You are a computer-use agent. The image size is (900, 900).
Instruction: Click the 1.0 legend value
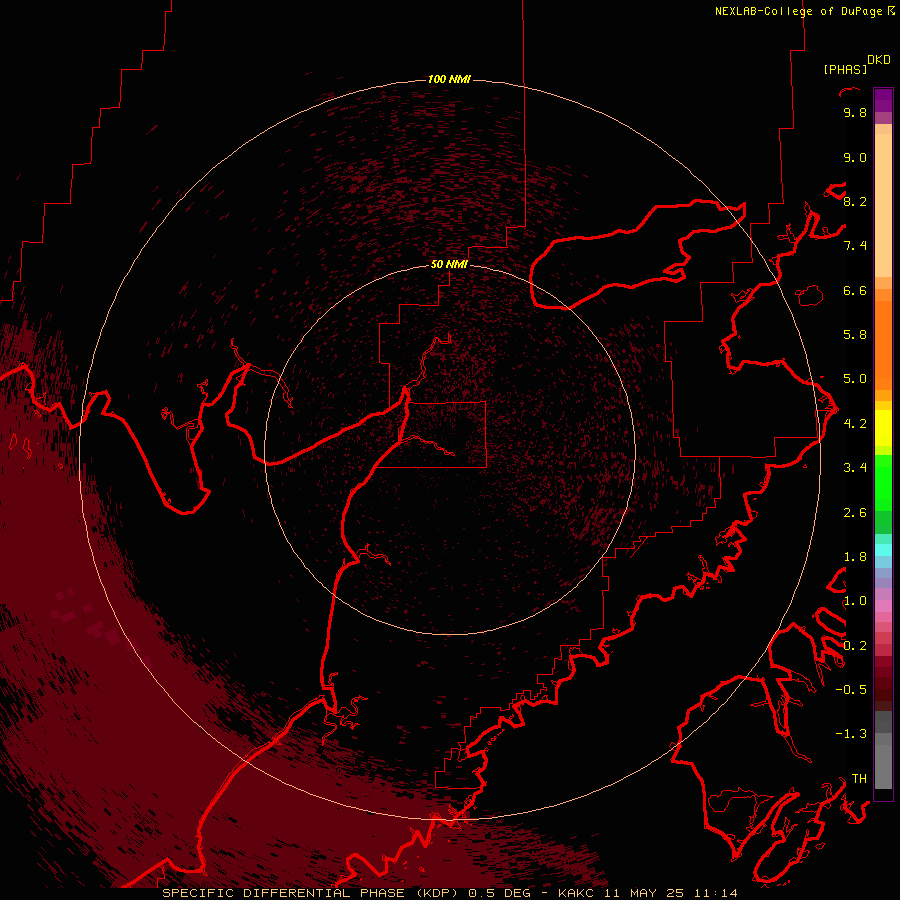pyautogui.click(x=855, y=601)
